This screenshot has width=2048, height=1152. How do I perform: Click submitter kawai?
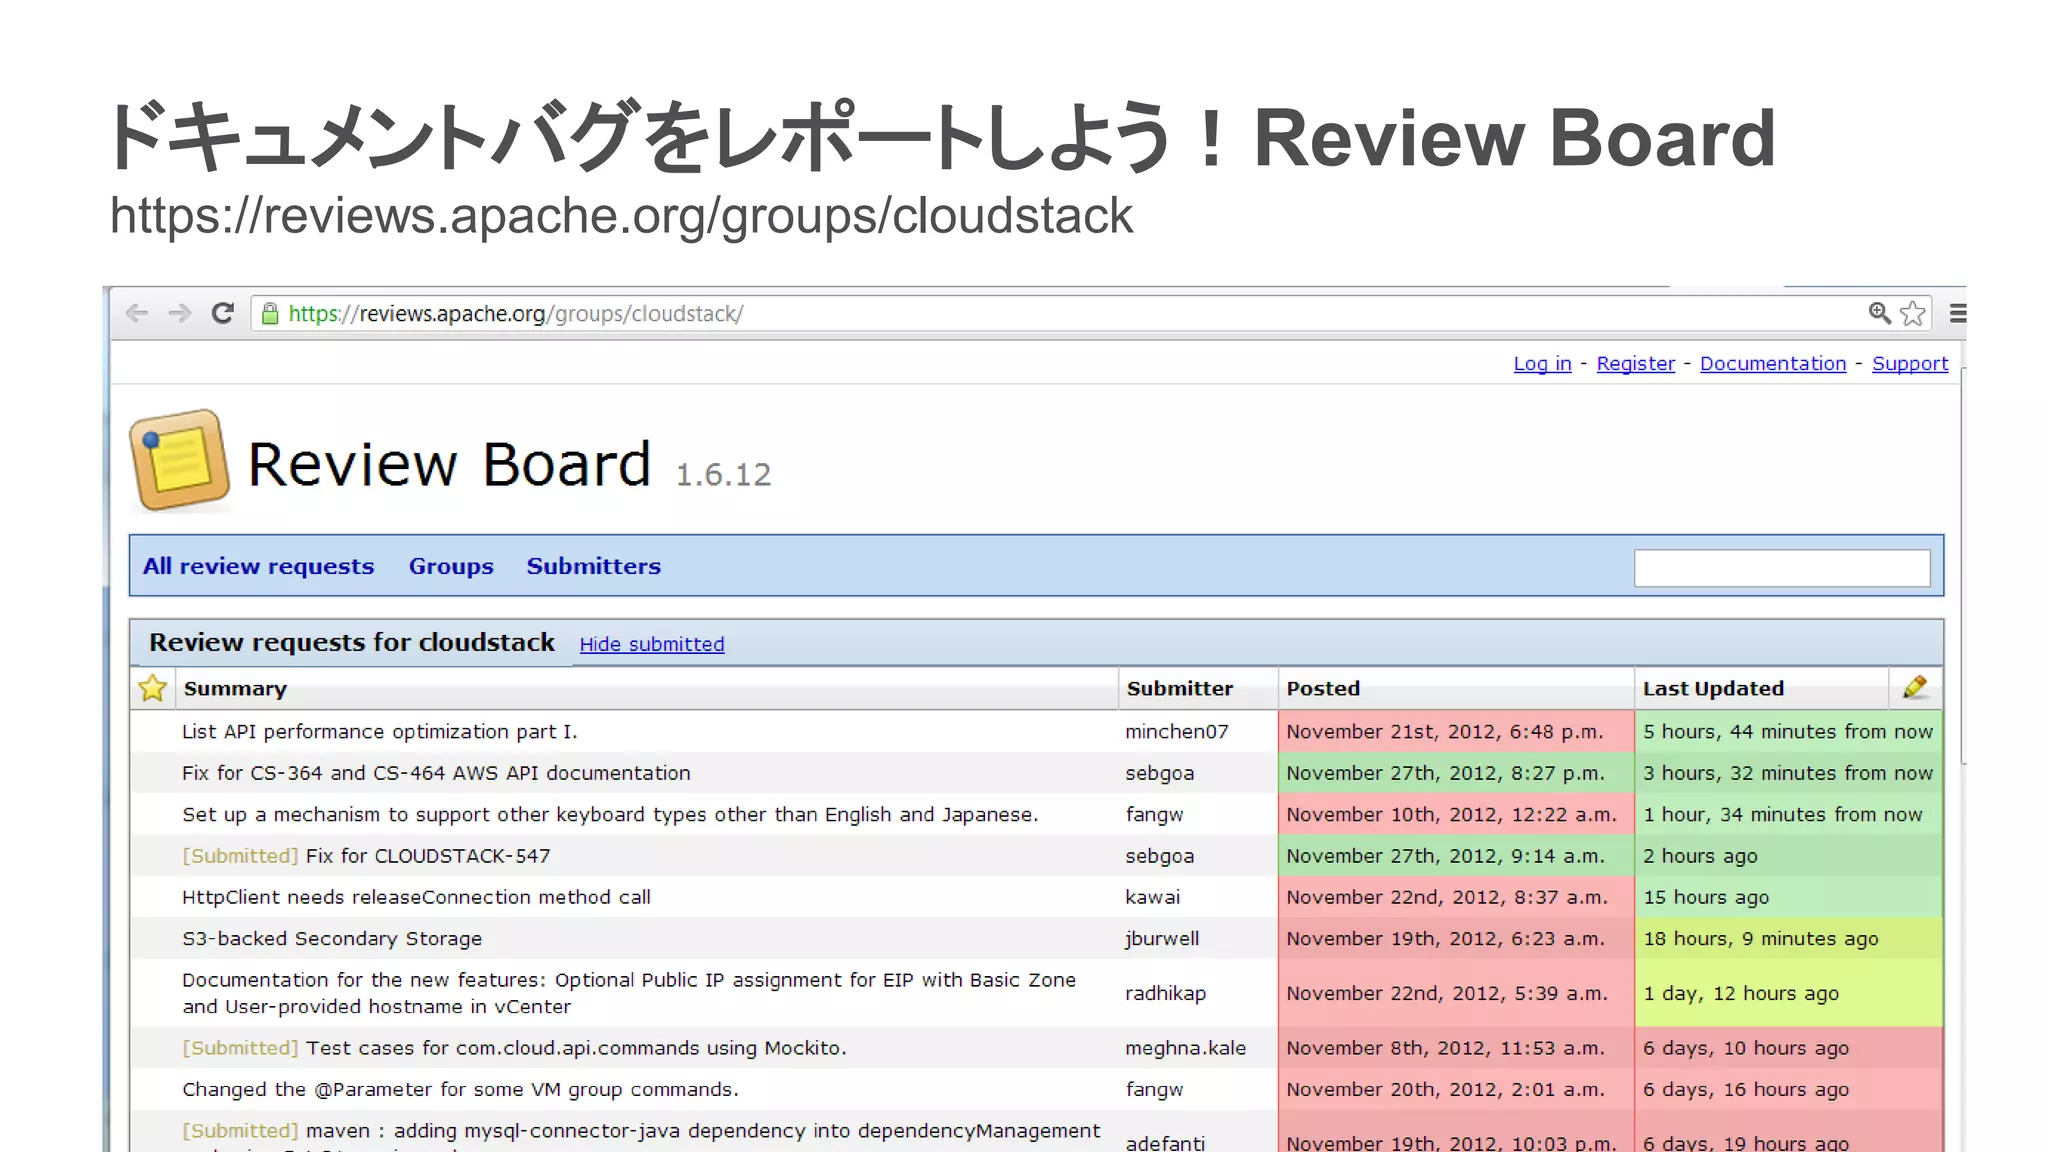coord(1152,897)
